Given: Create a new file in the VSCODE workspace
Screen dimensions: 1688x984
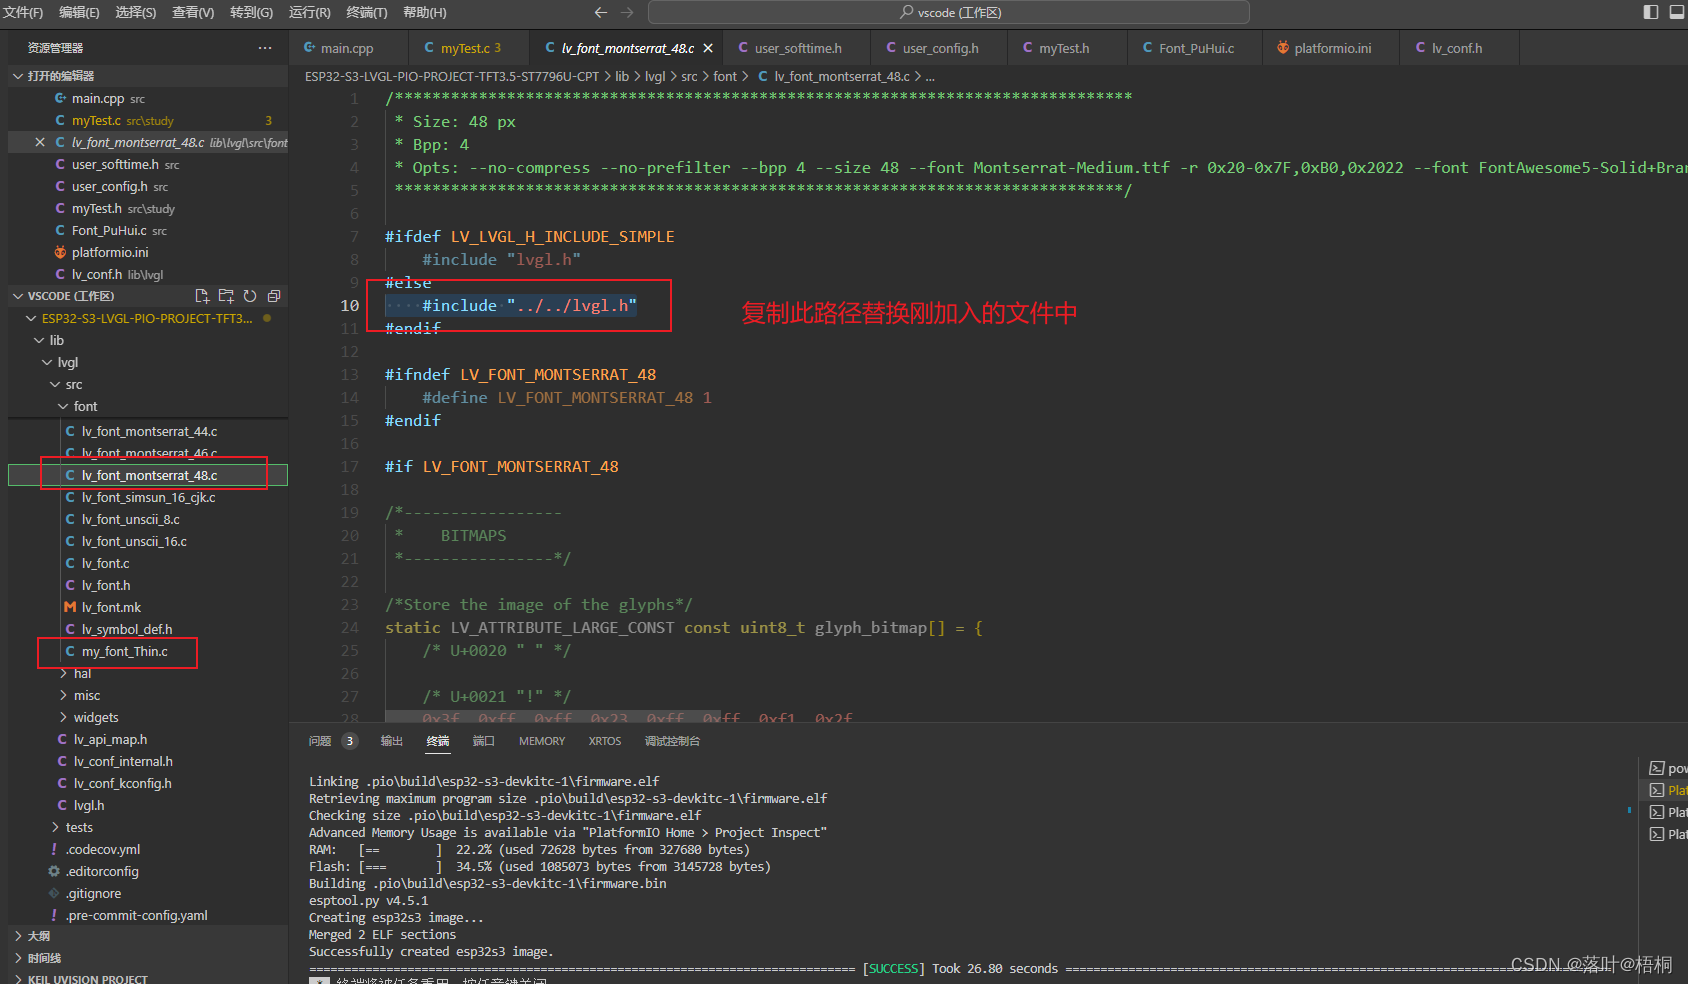Looking at the screenshot, I should [202, 296].
